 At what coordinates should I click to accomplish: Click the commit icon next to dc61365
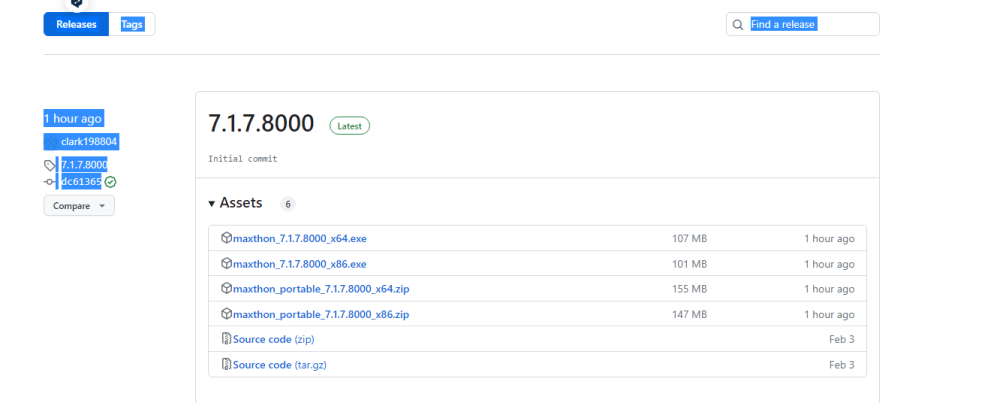tap(50, 182)
